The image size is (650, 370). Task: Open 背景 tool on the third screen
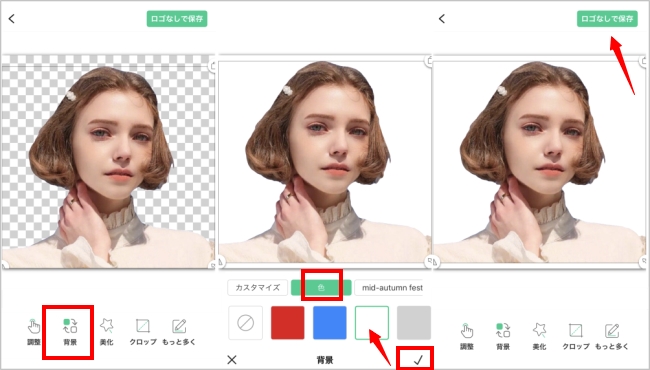pos(503,336)
